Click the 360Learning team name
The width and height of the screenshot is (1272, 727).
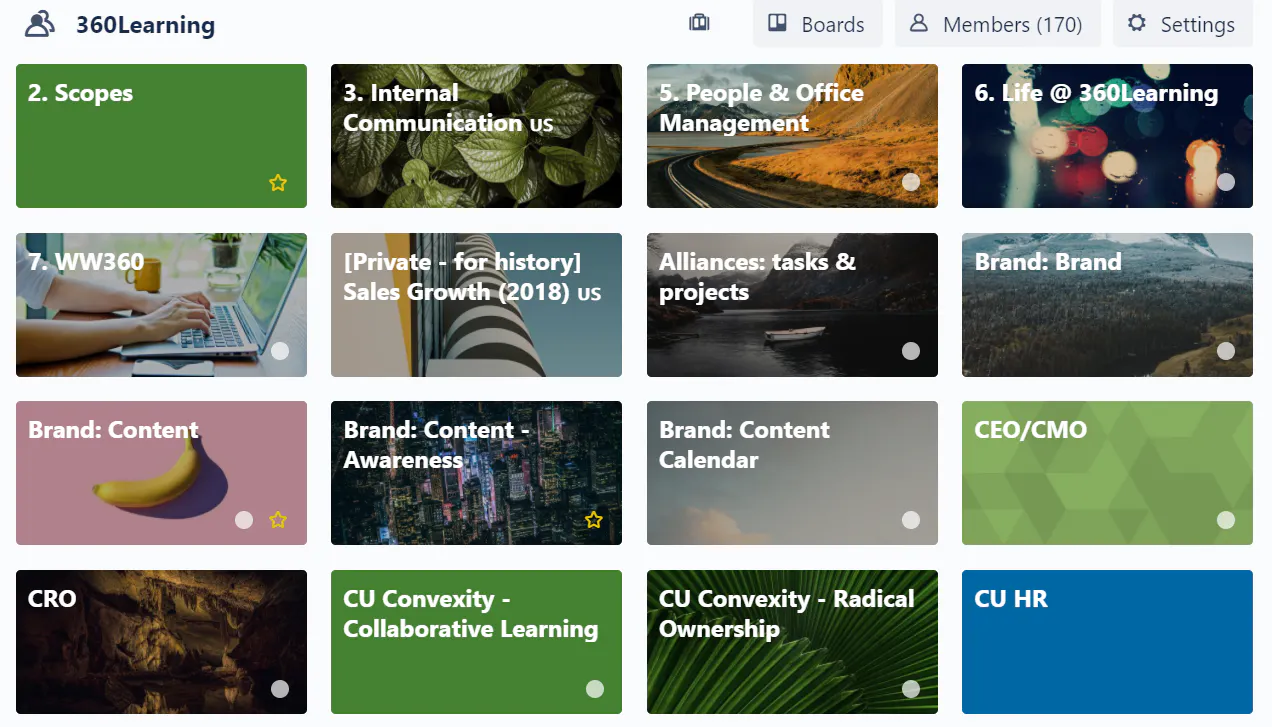click(146, 25)
